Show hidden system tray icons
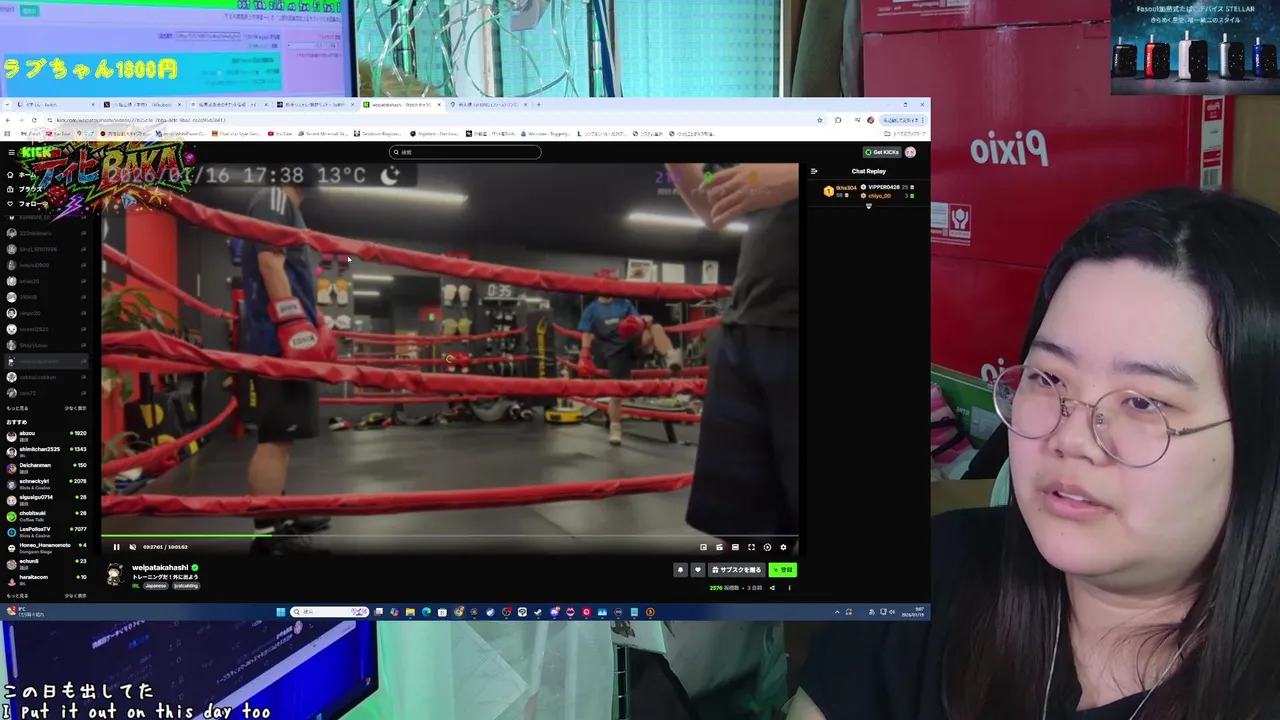The width and height of the screenshot is (1280, 720). click(837, 612)
